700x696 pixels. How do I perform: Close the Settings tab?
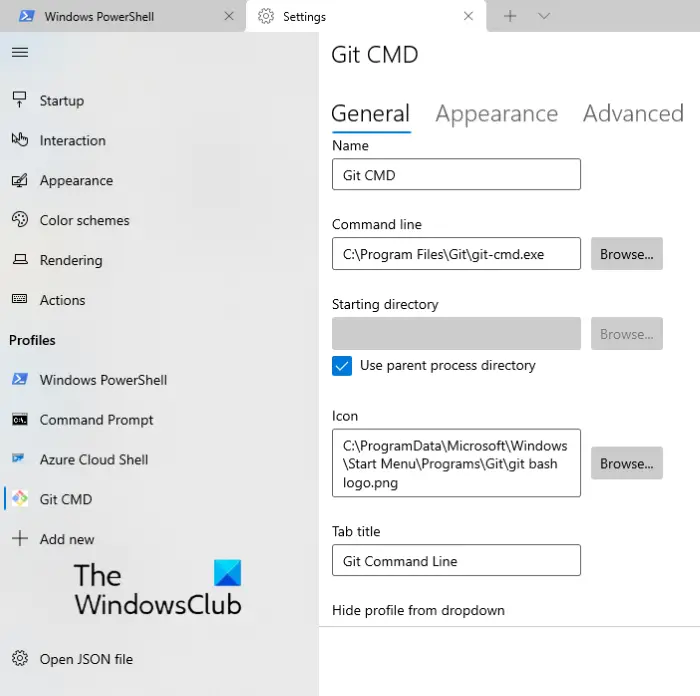pos(468,17)
